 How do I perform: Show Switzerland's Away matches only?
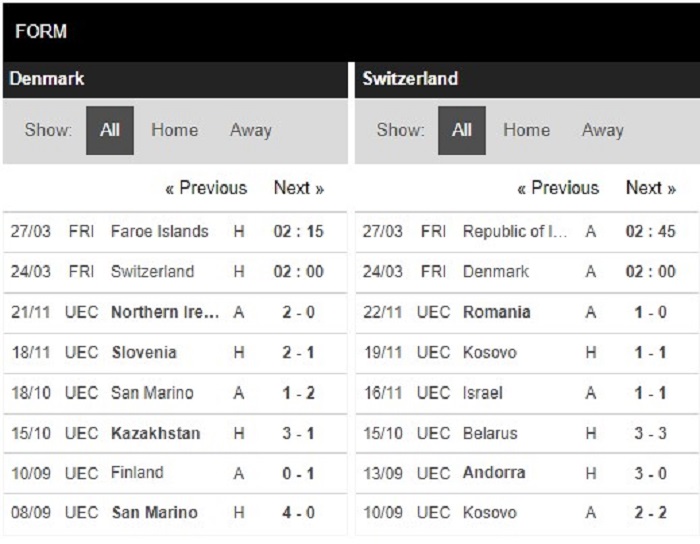point(603,130)
